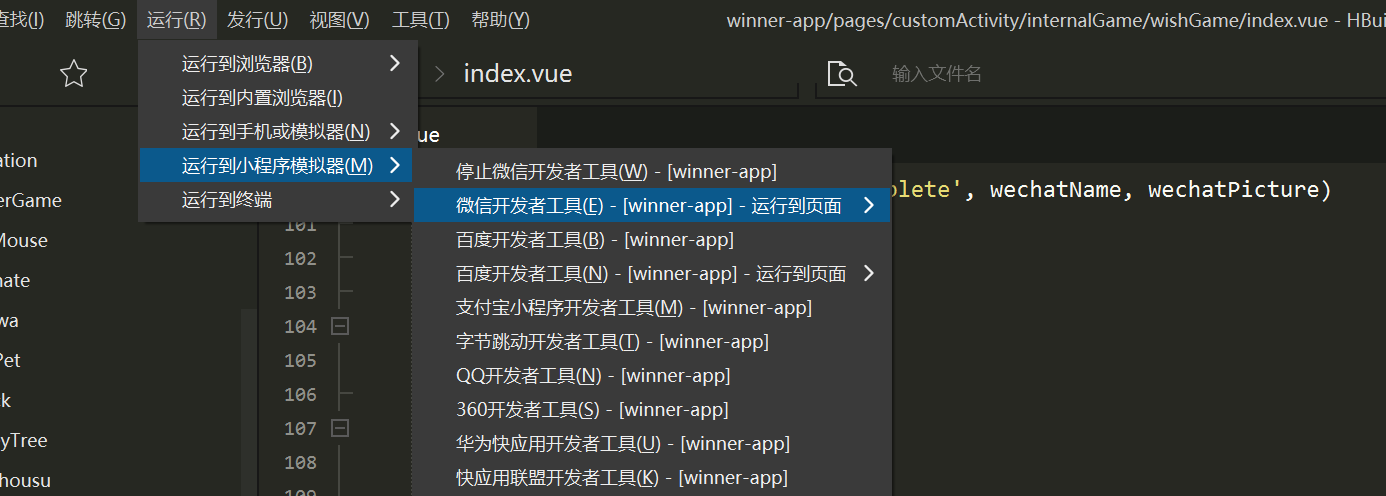
Task: Select 停止微信开发者工具(W) entry
Action: pyautogui.click(x=651, y=172)
